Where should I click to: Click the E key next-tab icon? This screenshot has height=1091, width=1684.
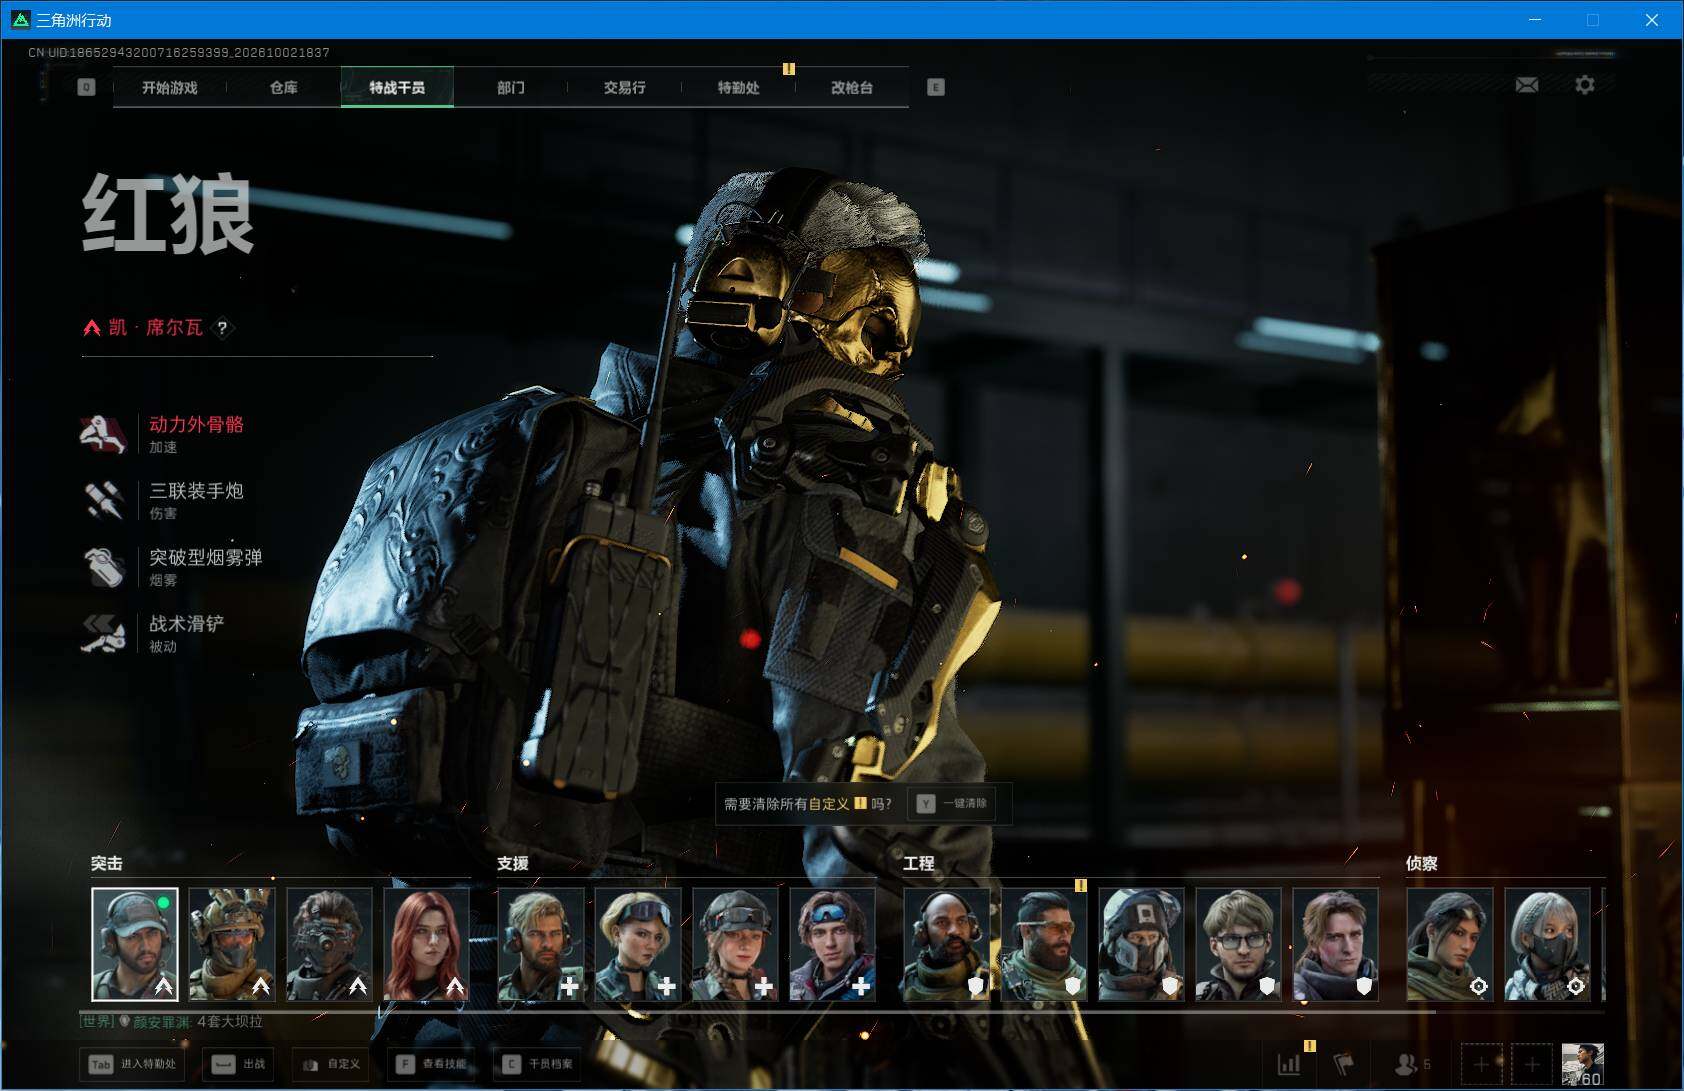point(935,87)
